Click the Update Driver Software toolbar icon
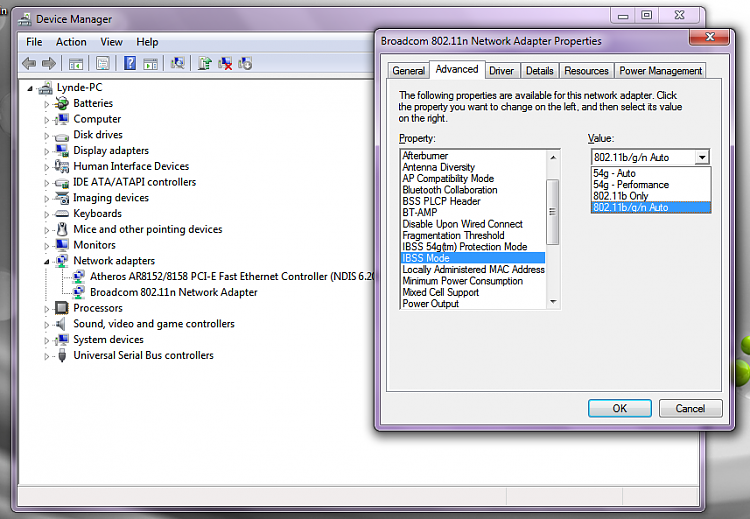The height and width of the screenshot is (519, 750). pyautogui.click(x=205, y=63)
